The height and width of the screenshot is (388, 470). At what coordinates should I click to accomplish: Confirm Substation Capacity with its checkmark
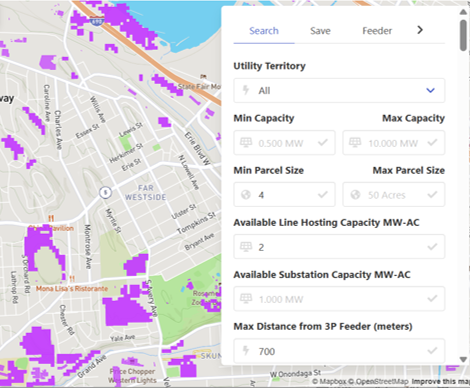click(x=432, y=298)
